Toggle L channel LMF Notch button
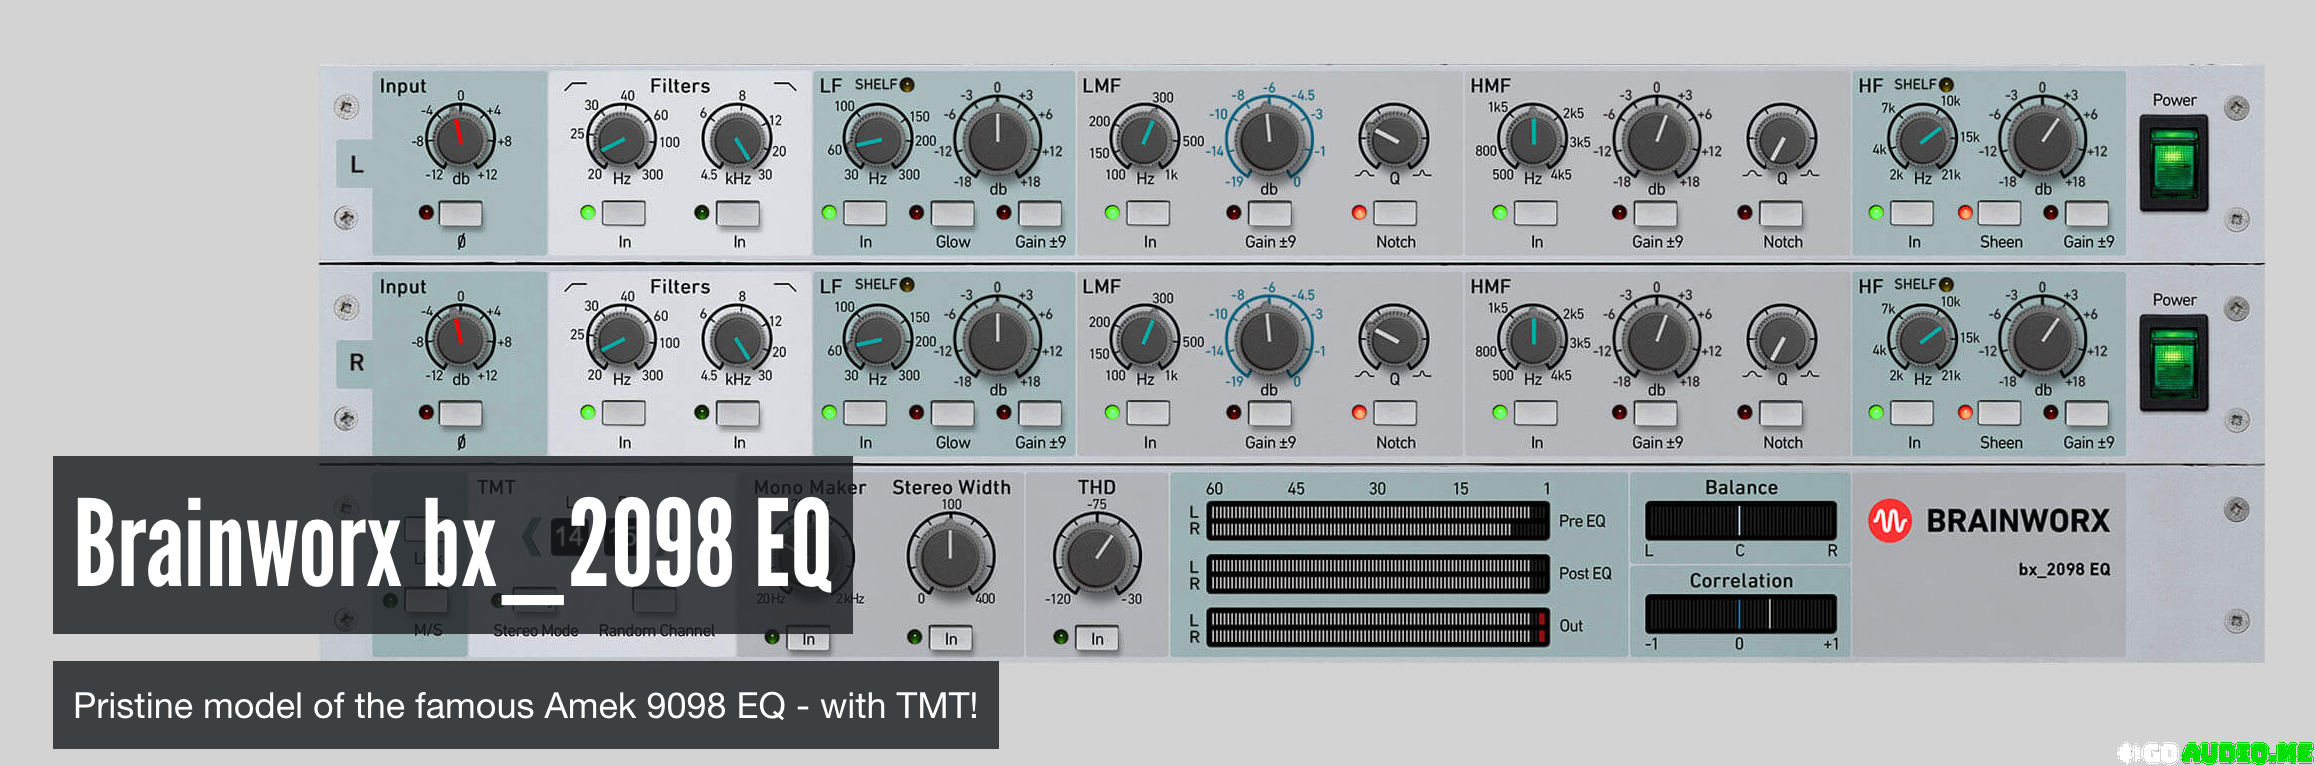The height and width of the screenshot is (766, 2316). pos(1395,213)
